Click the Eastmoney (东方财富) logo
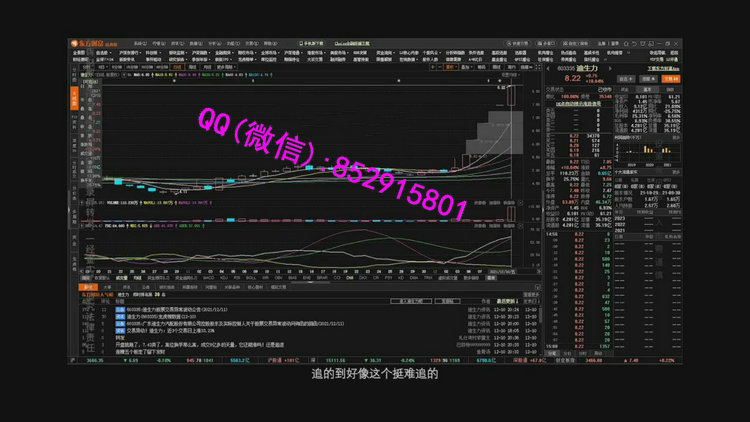This screenshot has height=422, width=750. point(89,44)
